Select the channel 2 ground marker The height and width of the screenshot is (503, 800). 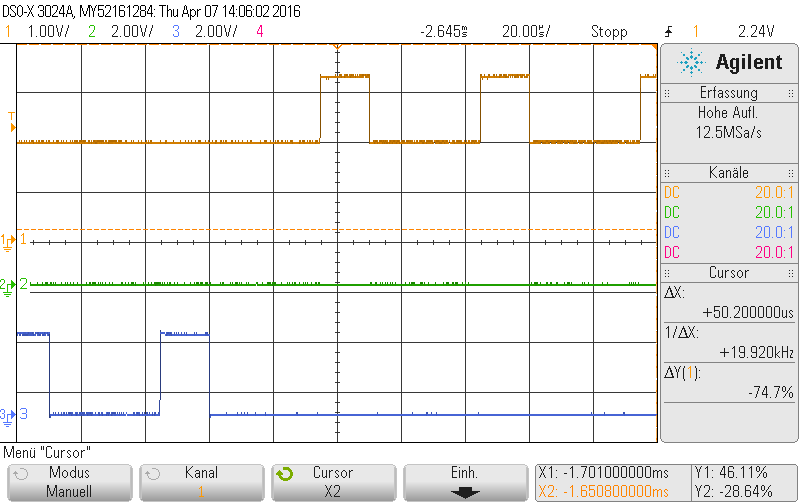7,287
